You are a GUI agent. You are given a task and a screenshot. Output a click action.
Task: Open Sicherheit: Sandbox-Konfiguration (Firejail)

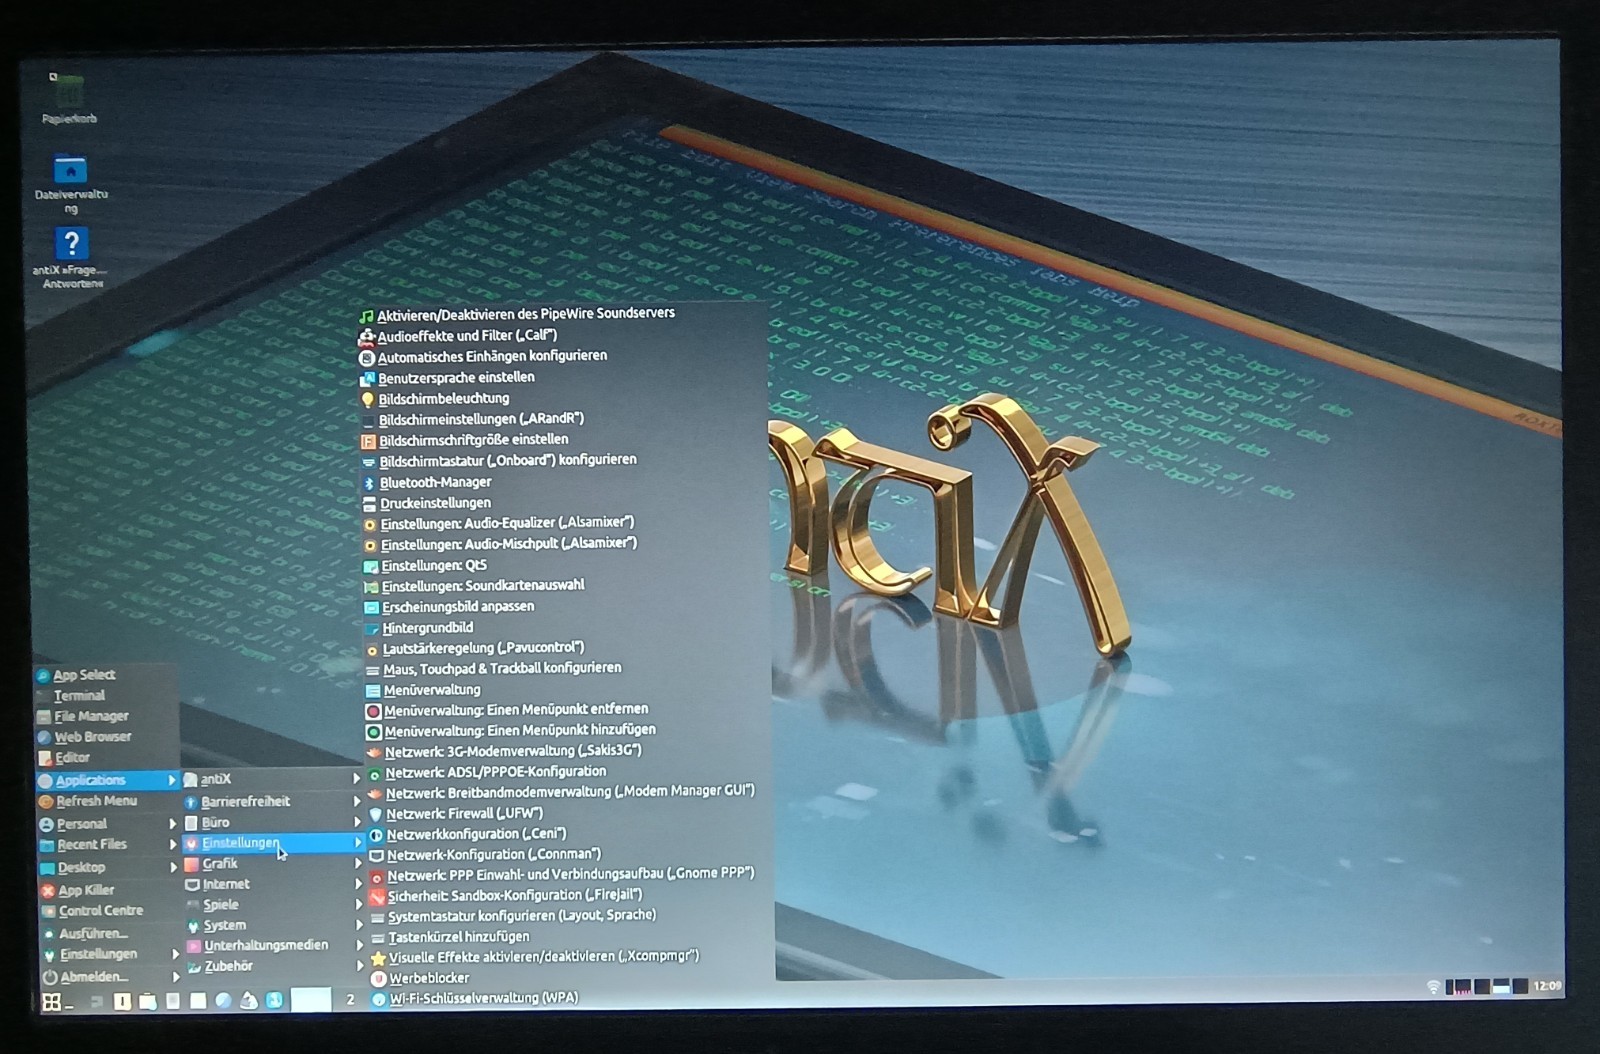tap(515, 896)
